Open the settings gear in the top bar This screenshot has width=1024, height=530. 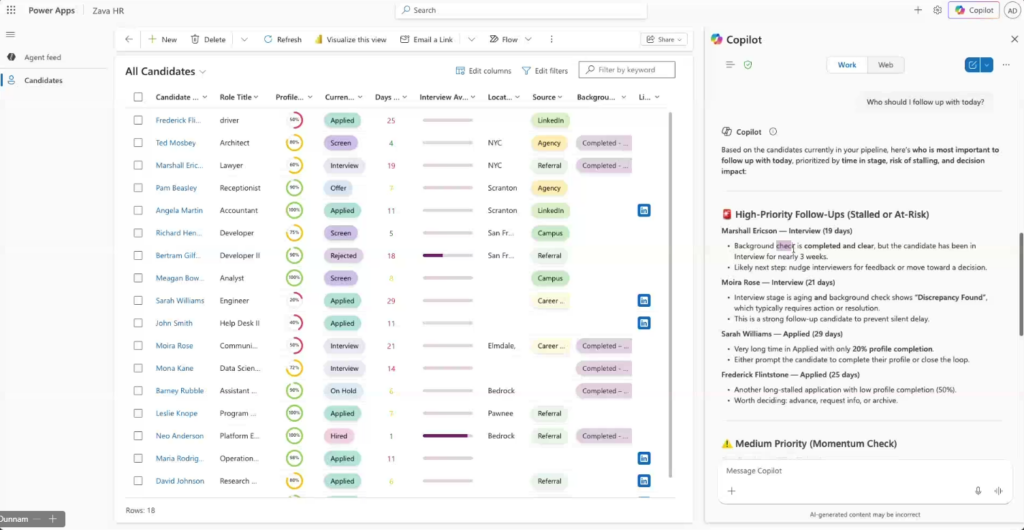tap(937, 10)
